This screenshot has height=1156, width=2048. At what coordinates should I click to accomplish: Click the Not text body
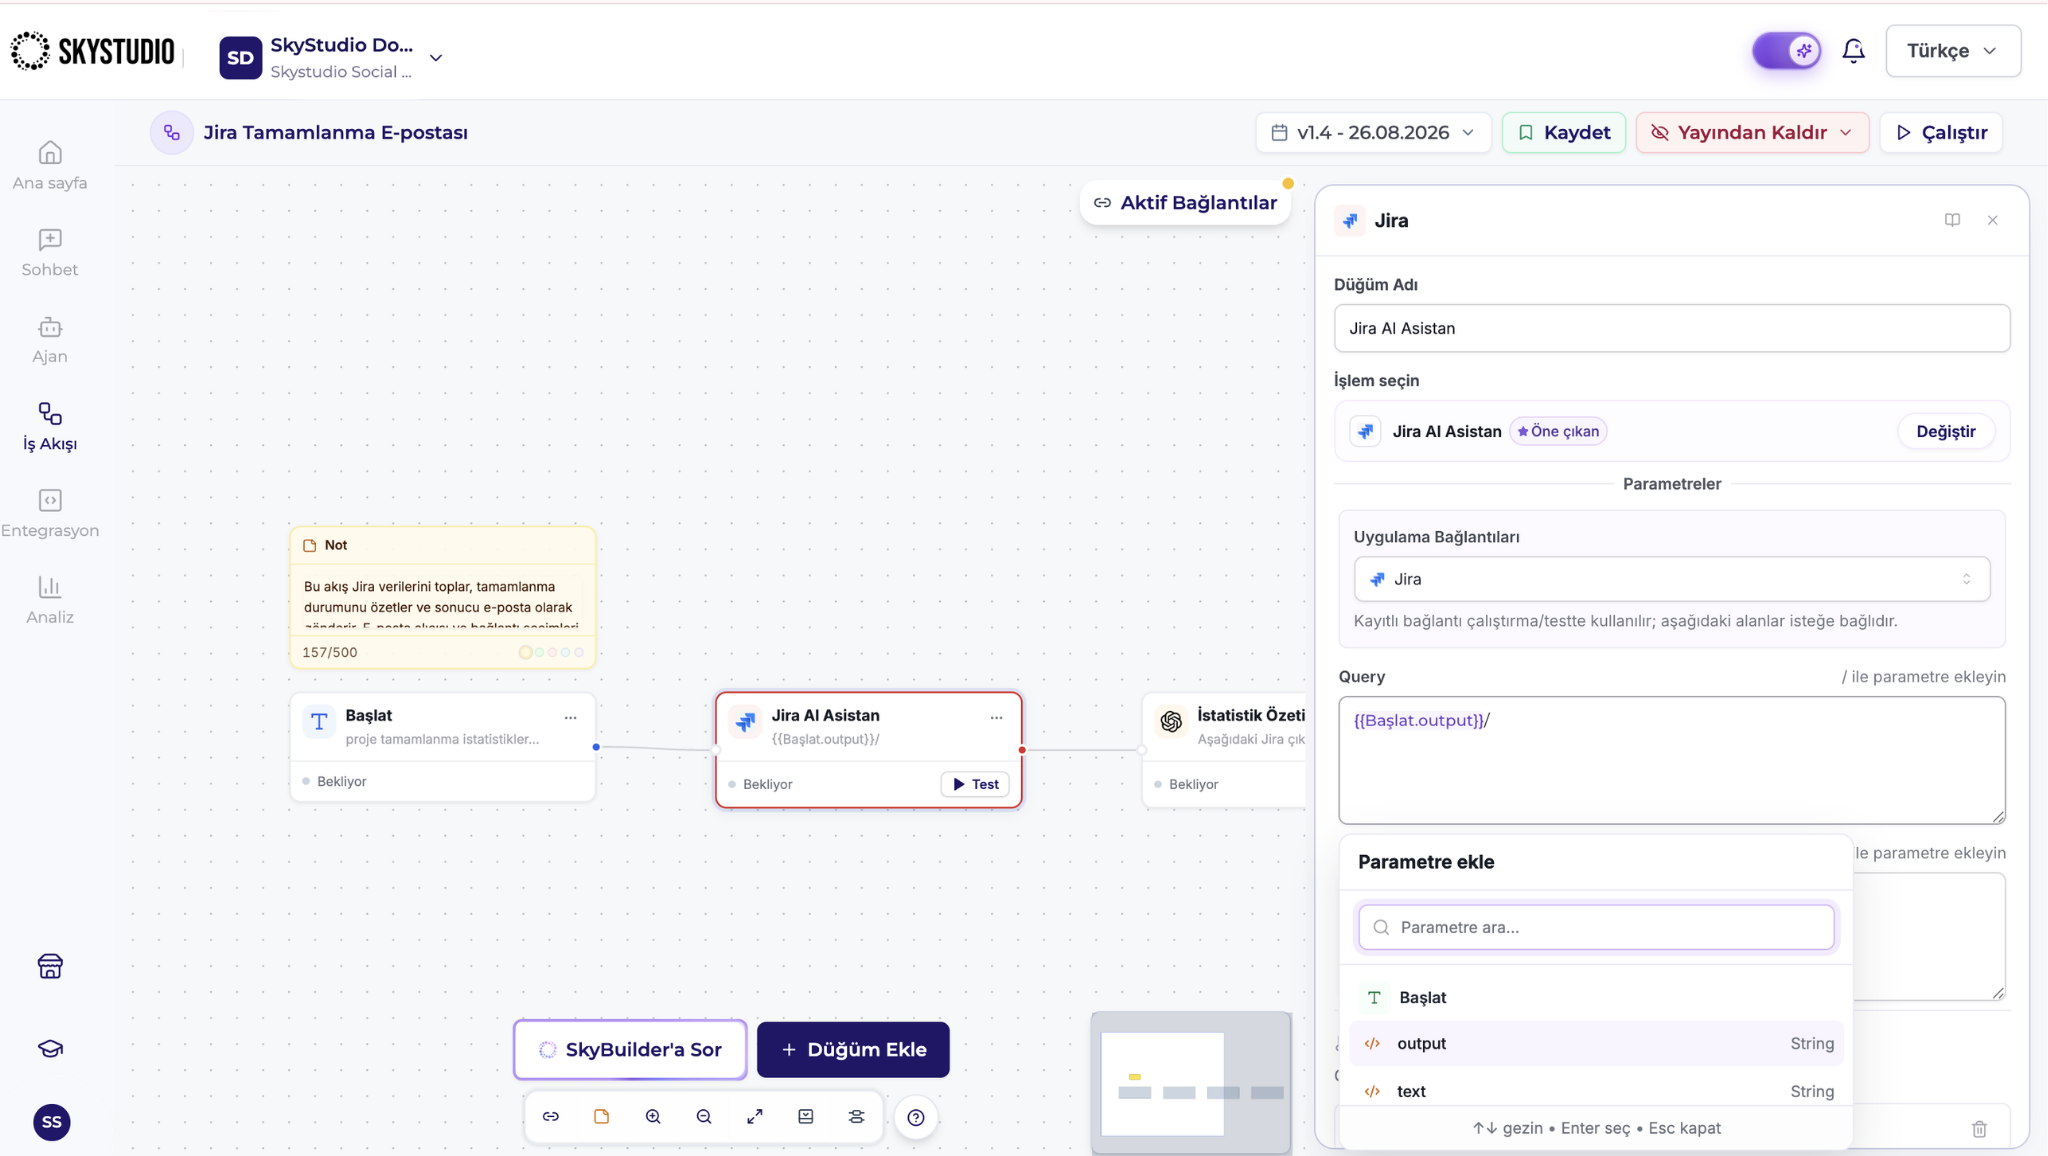[x=442, y=603]
